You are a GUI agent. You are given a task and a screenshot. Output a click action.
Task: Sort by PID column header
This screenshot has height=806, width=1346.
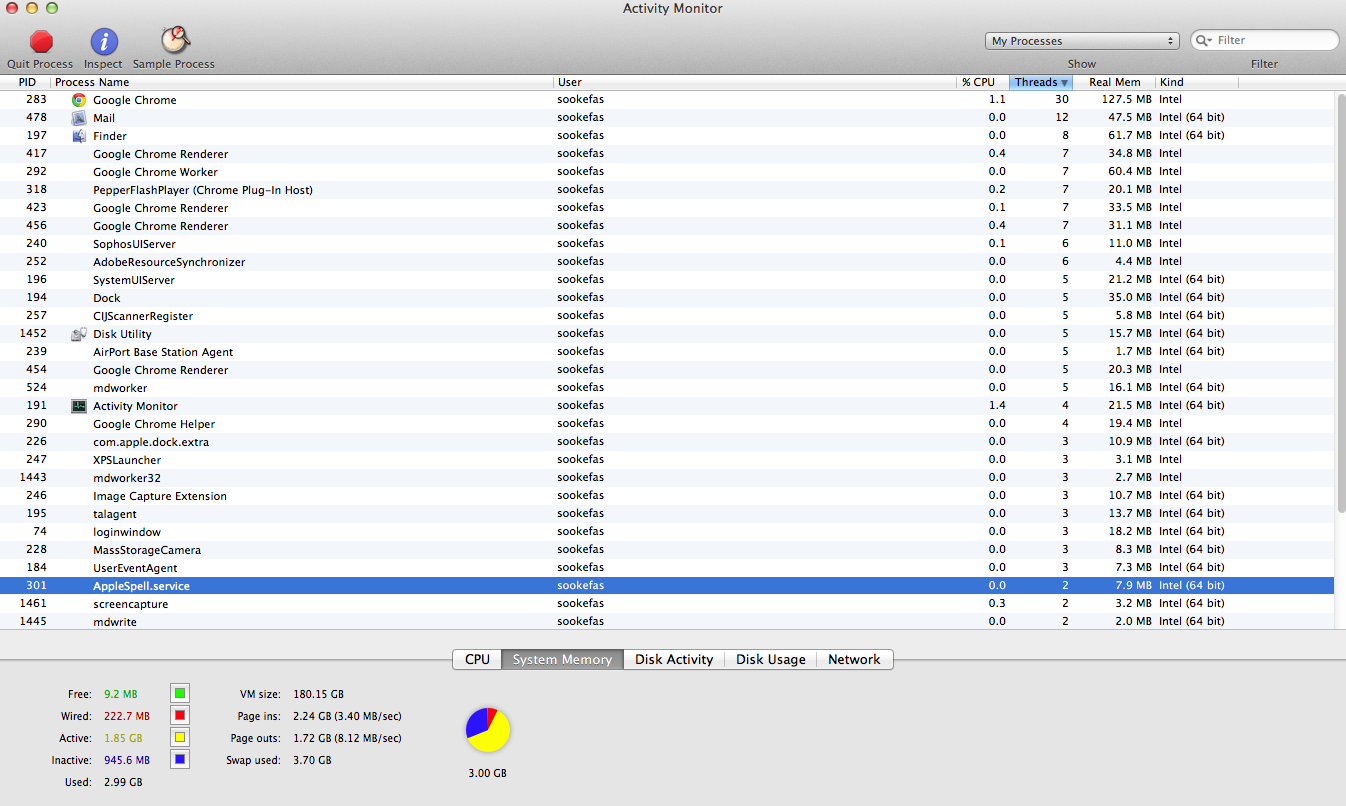(27, 82)
